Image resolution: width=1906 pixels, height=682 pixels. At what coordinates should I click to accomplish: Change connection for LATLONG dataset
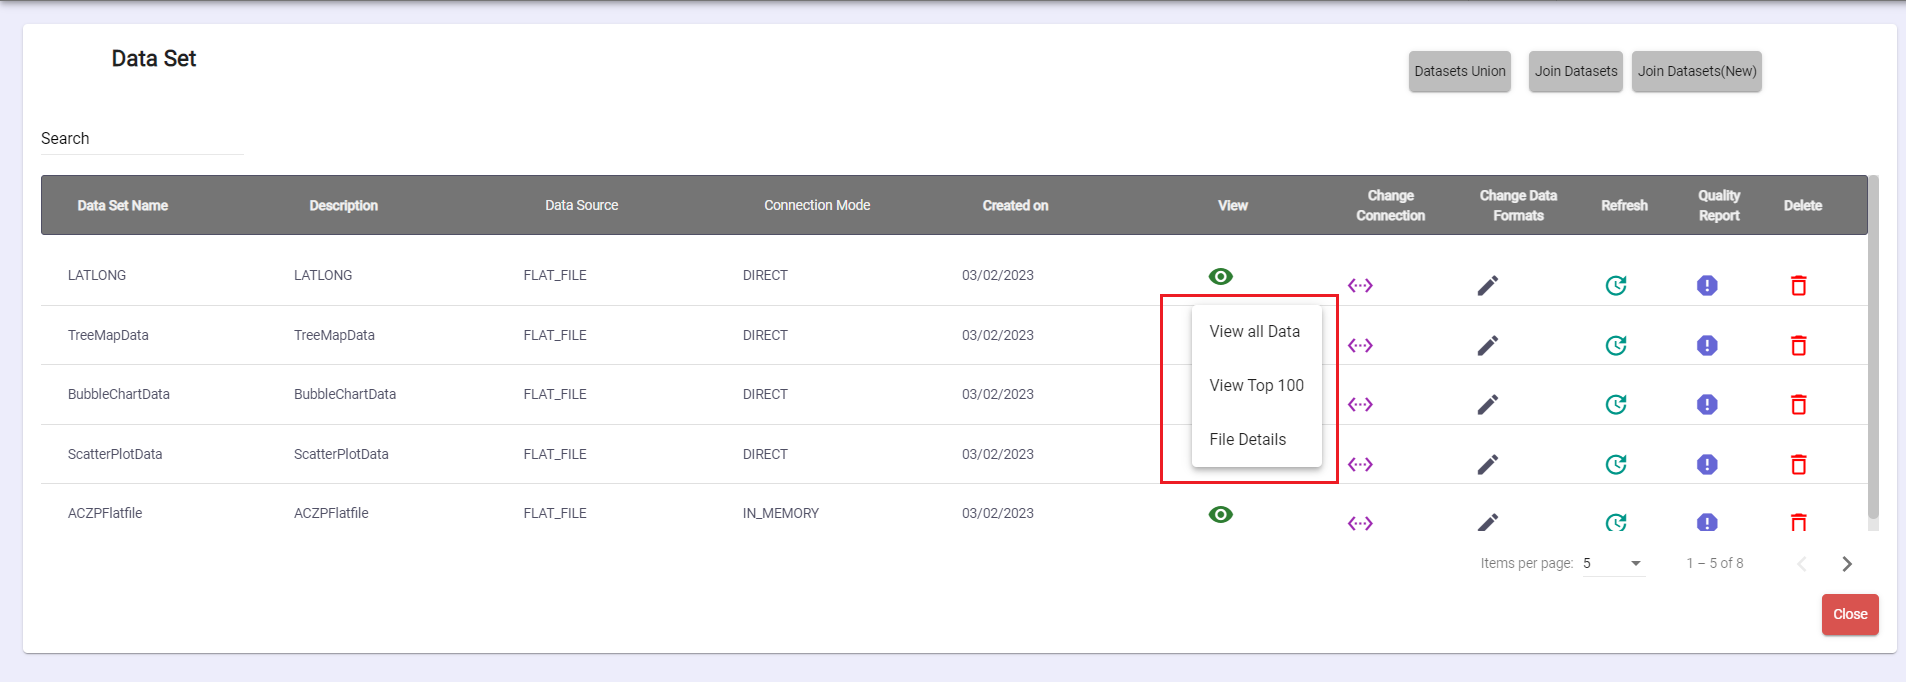click(1359, 286)
